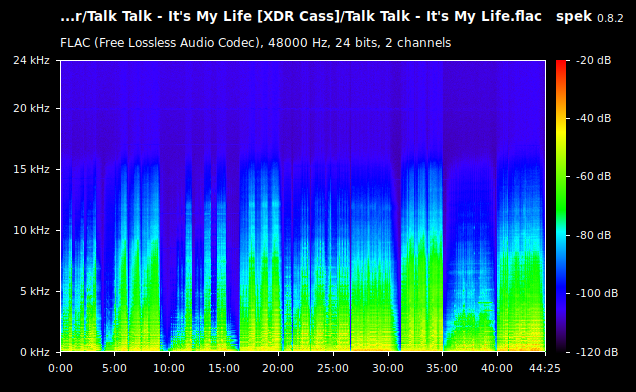
Task: Click the '5:00' time axis label
Action: [114, 368]
